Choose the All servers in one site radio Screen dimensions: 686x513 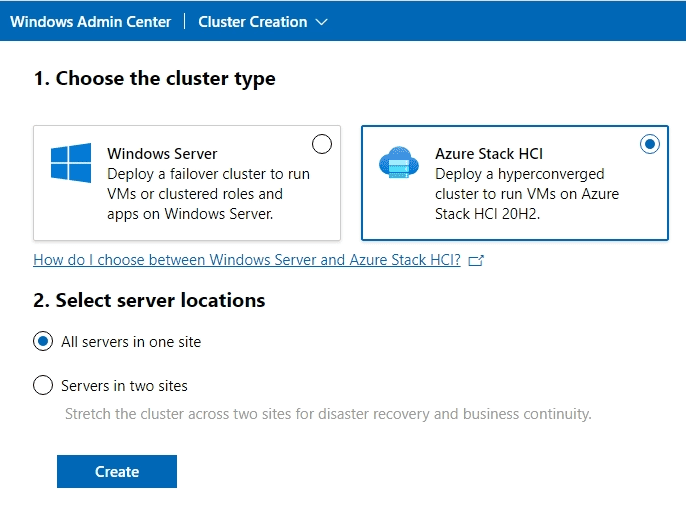(x=43, y=342)
